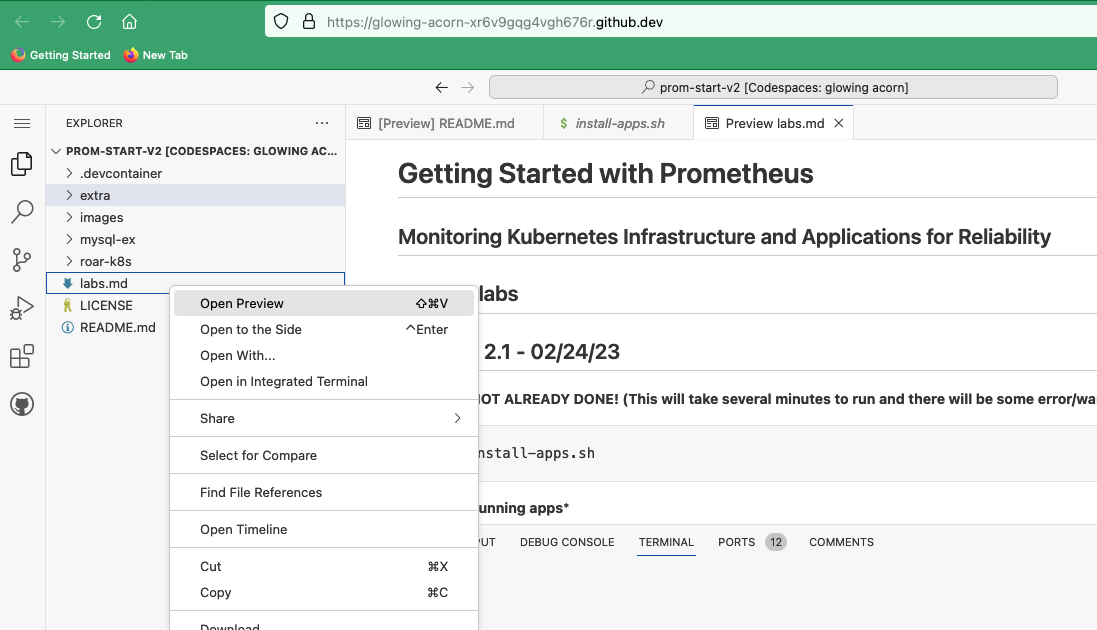
Task: Open the GitHub view icon
Action: point(21,404)
